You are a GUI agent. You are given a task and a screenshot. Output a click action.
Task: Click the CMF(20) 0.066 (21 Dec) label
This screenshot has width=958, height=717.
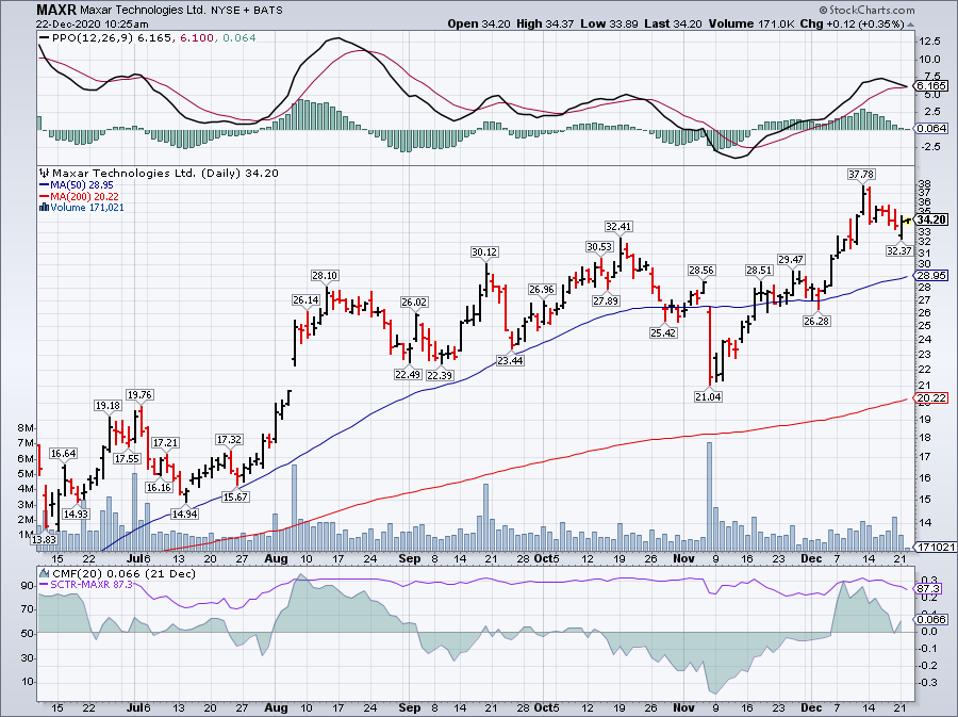pyautogui.click(x=124, y=574)
